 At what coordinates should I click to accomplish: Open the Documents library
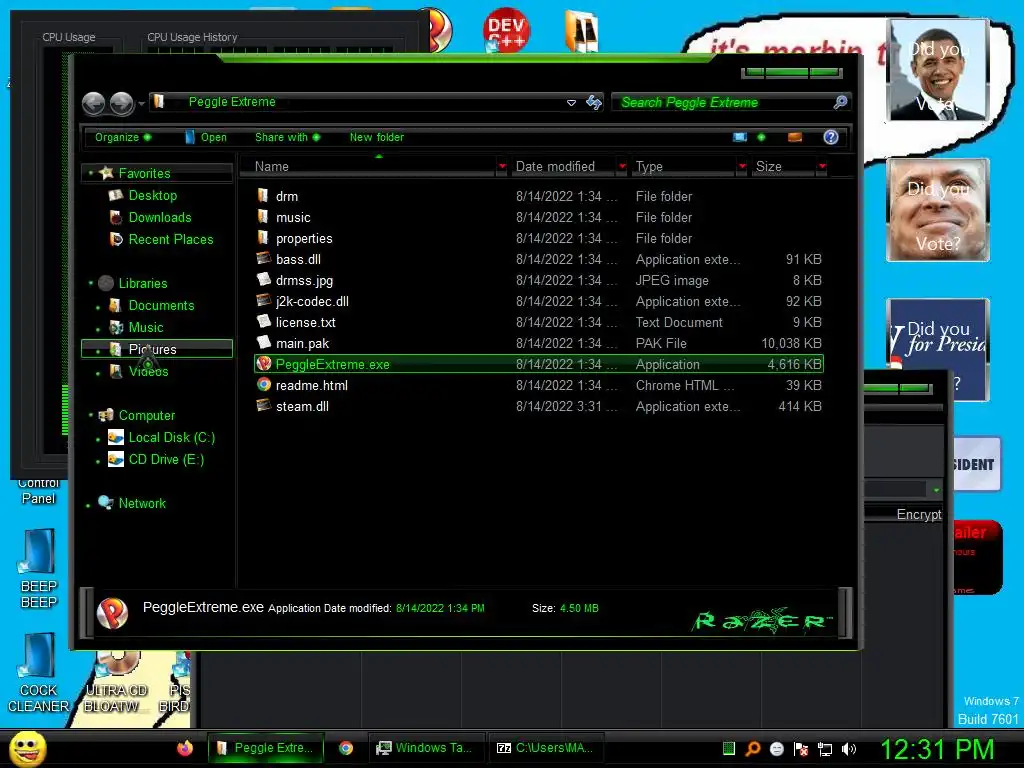click(161, 306)
